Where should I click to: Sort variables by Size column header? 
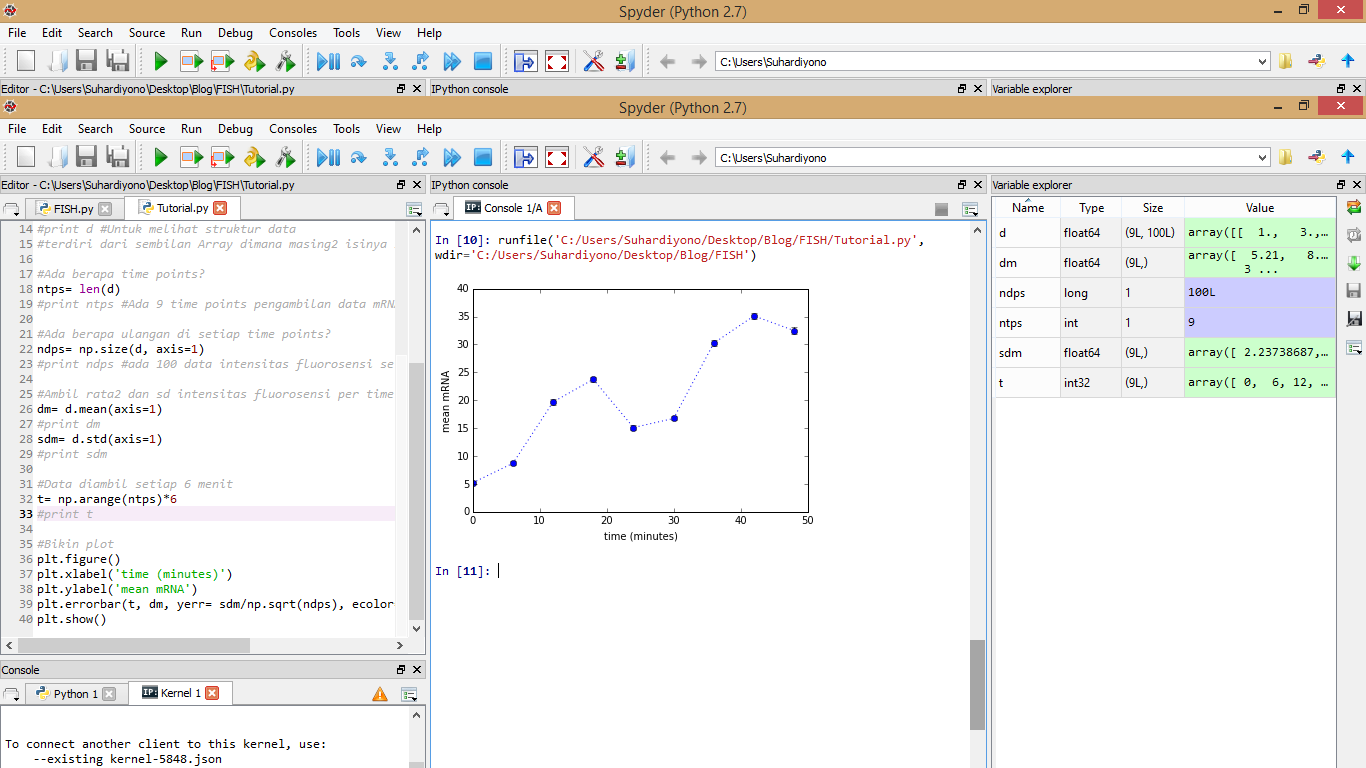point(1153,208)
